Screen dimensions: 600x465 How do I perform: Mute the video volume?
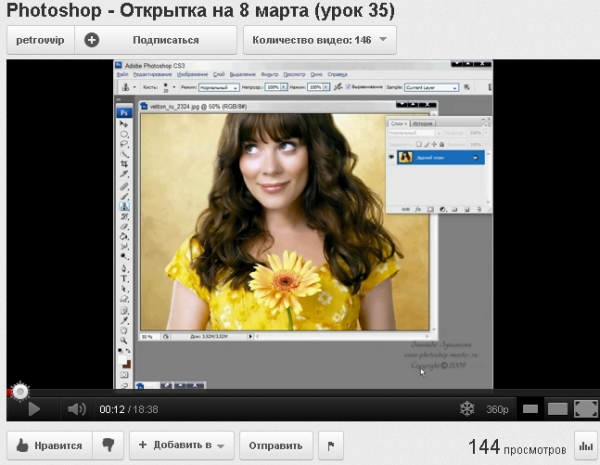point(77,409)
